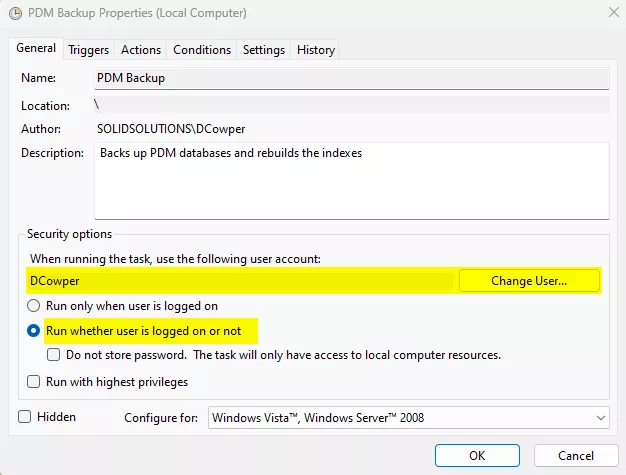Go to the Actions tab
626x475 pixels.
141,50
